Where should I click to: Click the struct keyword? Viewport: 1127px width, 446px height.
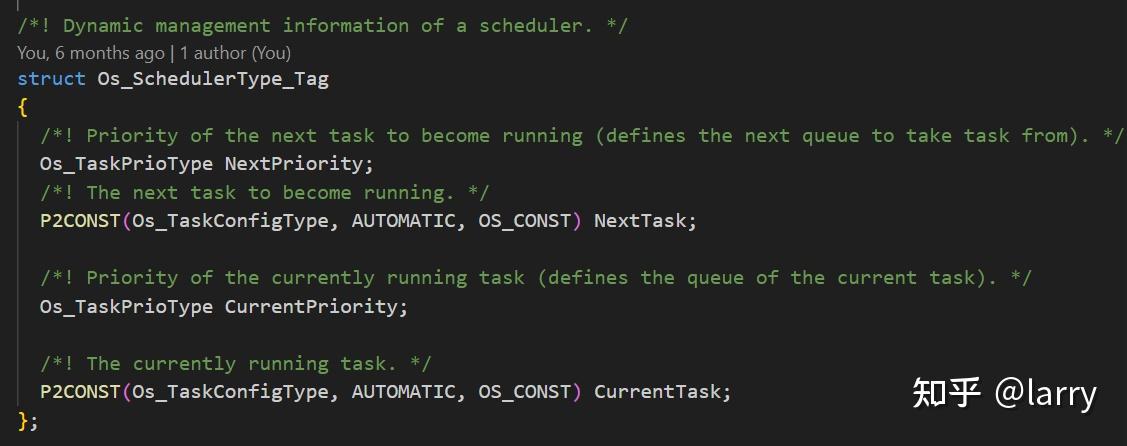(51, 78)
